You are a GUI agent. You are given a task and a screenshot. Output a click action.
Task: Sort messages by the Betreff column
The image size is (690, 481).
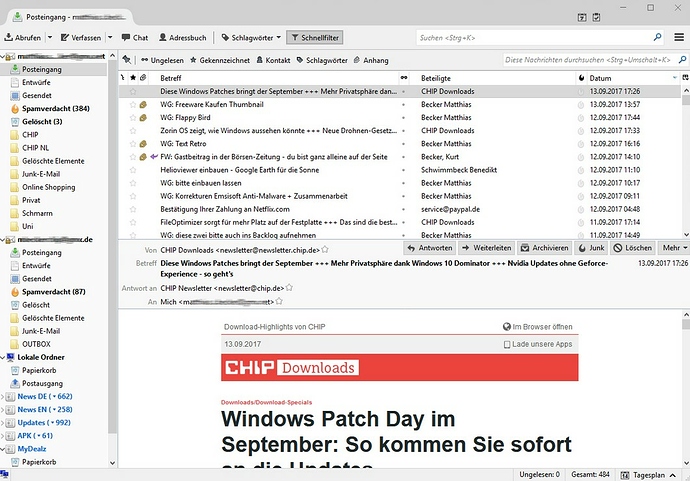(x=278, y=78)
